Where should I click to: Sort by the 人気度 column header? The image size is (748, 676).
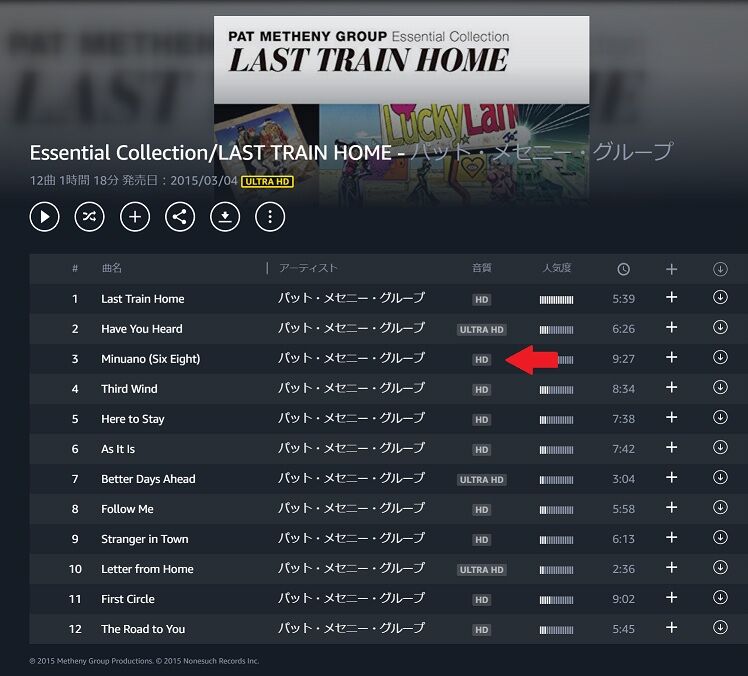tap(557, 268)
